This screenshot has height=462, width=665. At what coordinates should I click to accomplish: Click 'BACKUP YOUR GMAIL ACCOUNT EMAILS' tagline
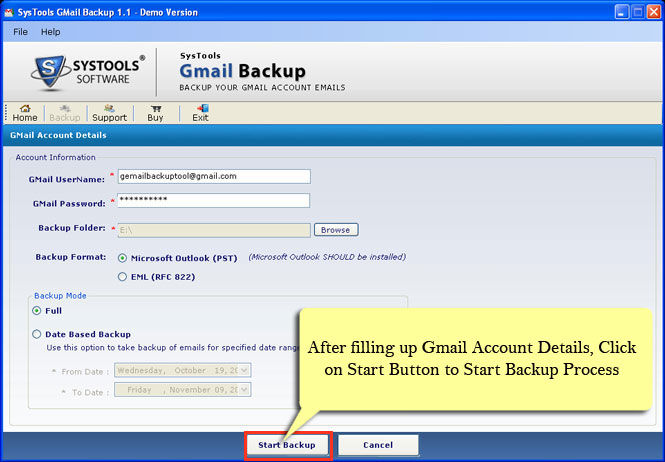pos(263,88)
